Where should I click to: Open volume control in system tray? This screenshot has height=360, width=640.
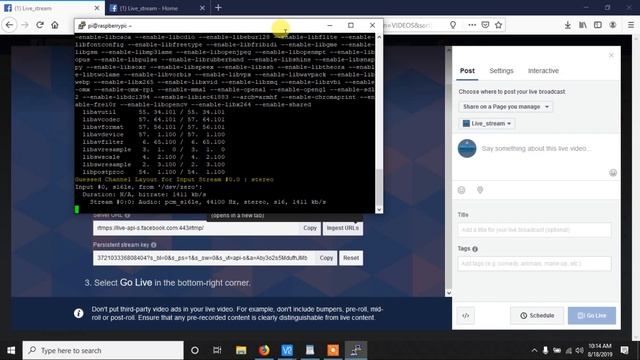coord(579,350)
